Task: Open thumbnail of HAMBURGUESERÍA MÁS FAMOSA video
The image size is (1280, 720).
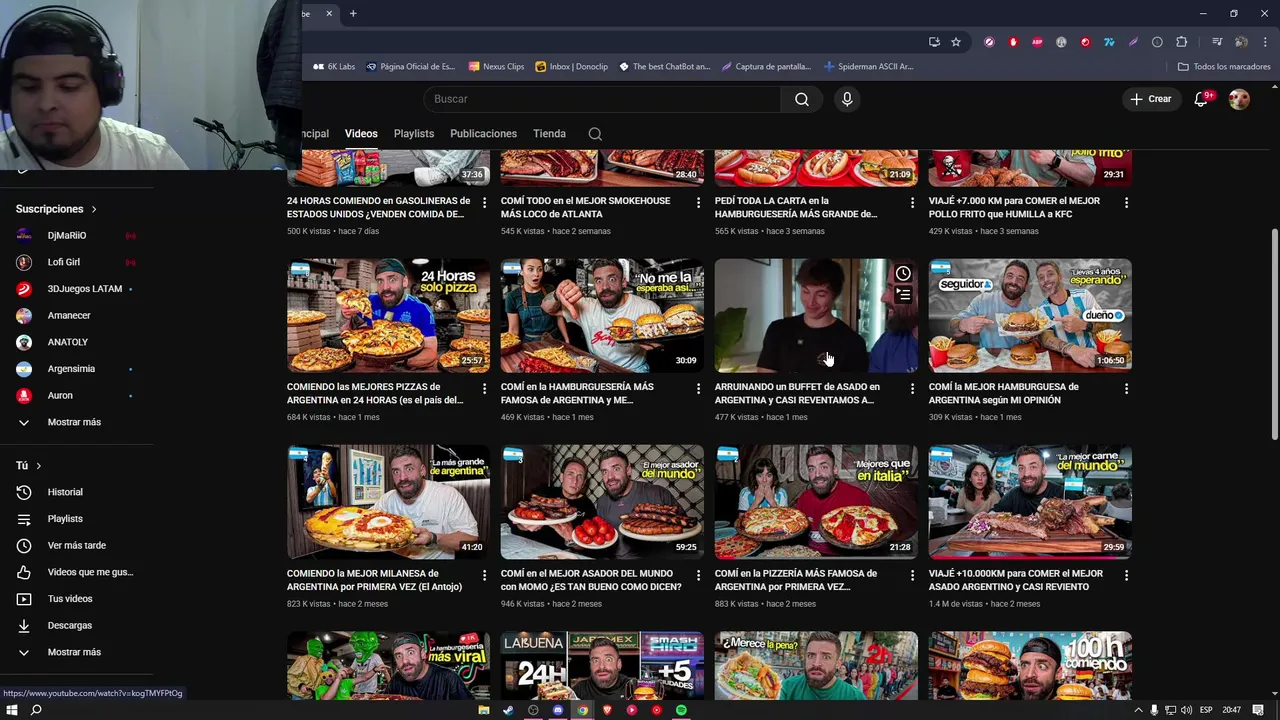Action: click(602, 316)
